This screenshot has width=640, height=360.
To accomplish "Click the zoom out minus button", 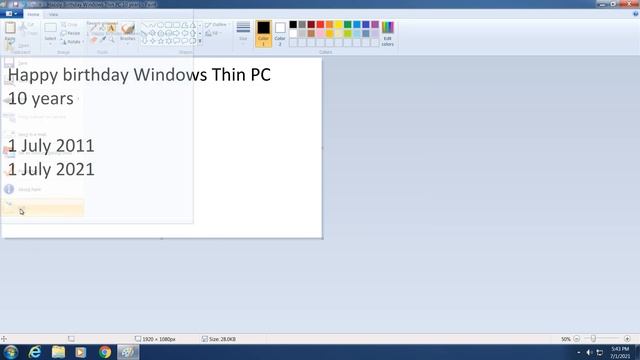I will tap(576, 339).
